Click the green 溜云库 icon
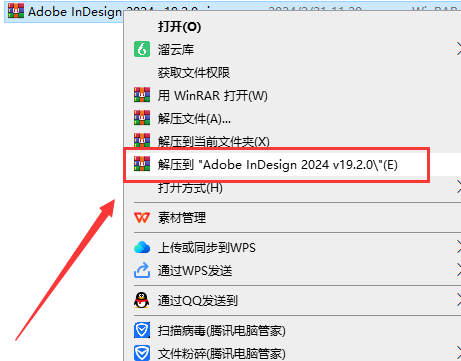The height and width of the screenshot is (361, 461). [142, 50]
